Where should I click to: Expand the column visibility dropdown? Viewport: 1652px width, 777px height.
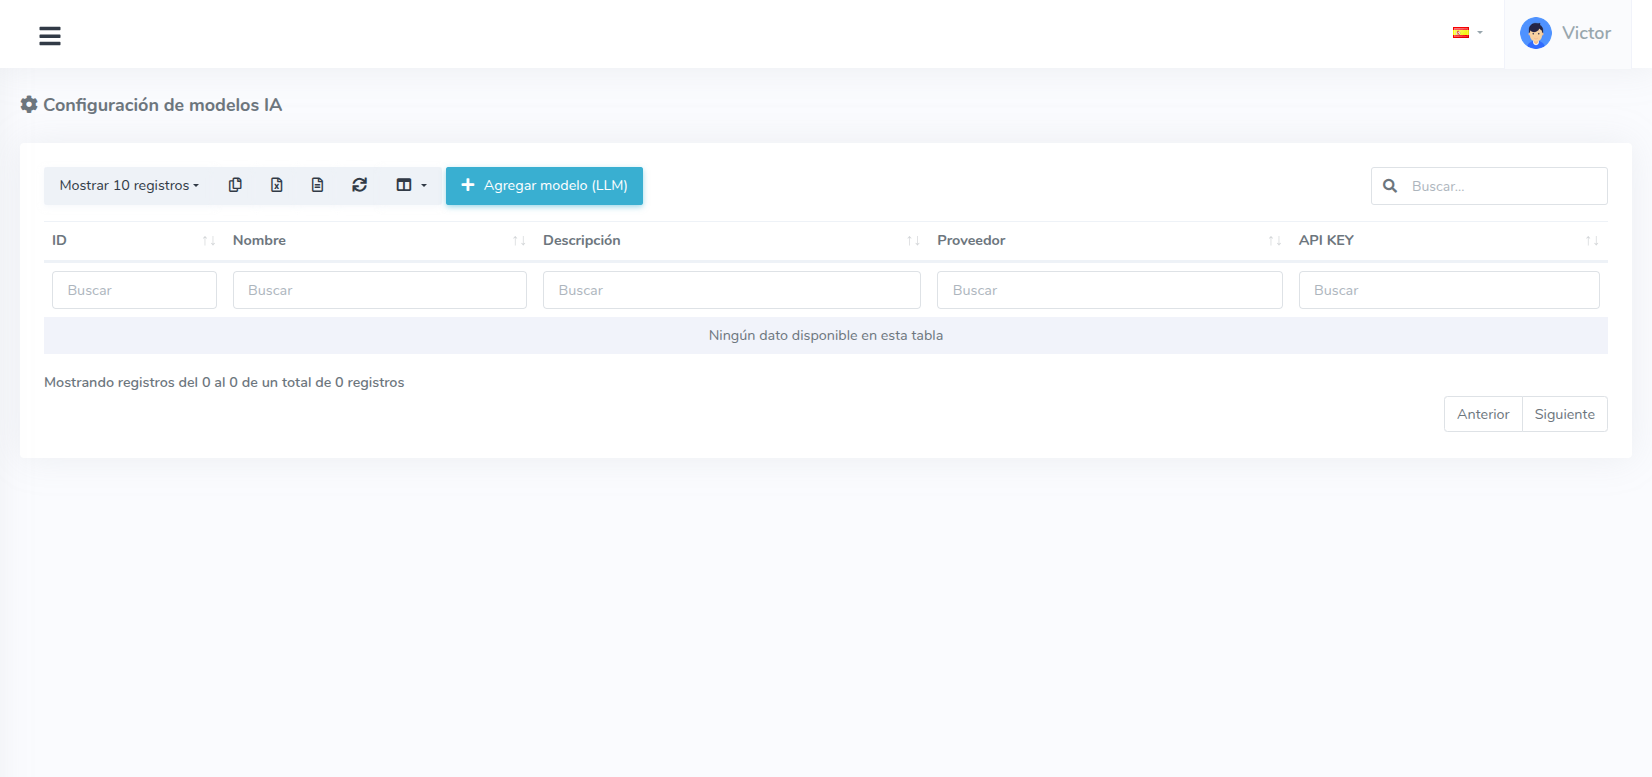tap(411, 185)
